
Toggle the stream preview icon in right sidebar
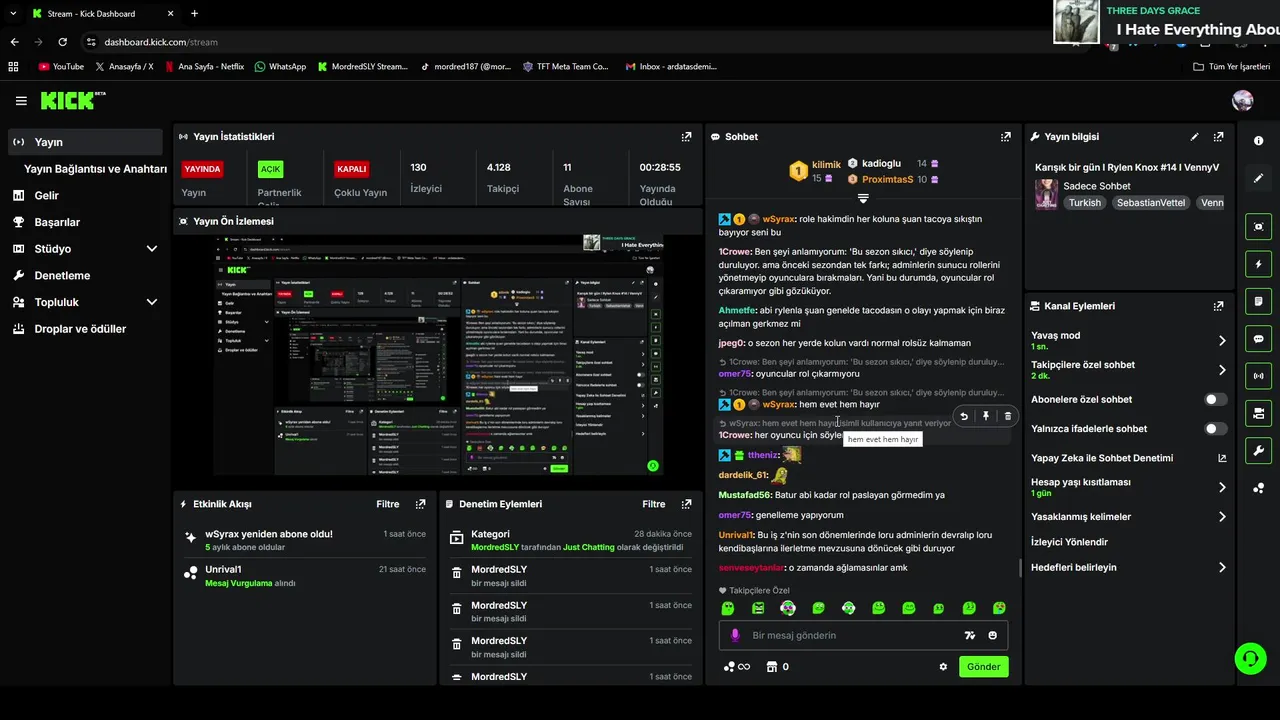coord(1259,227)
